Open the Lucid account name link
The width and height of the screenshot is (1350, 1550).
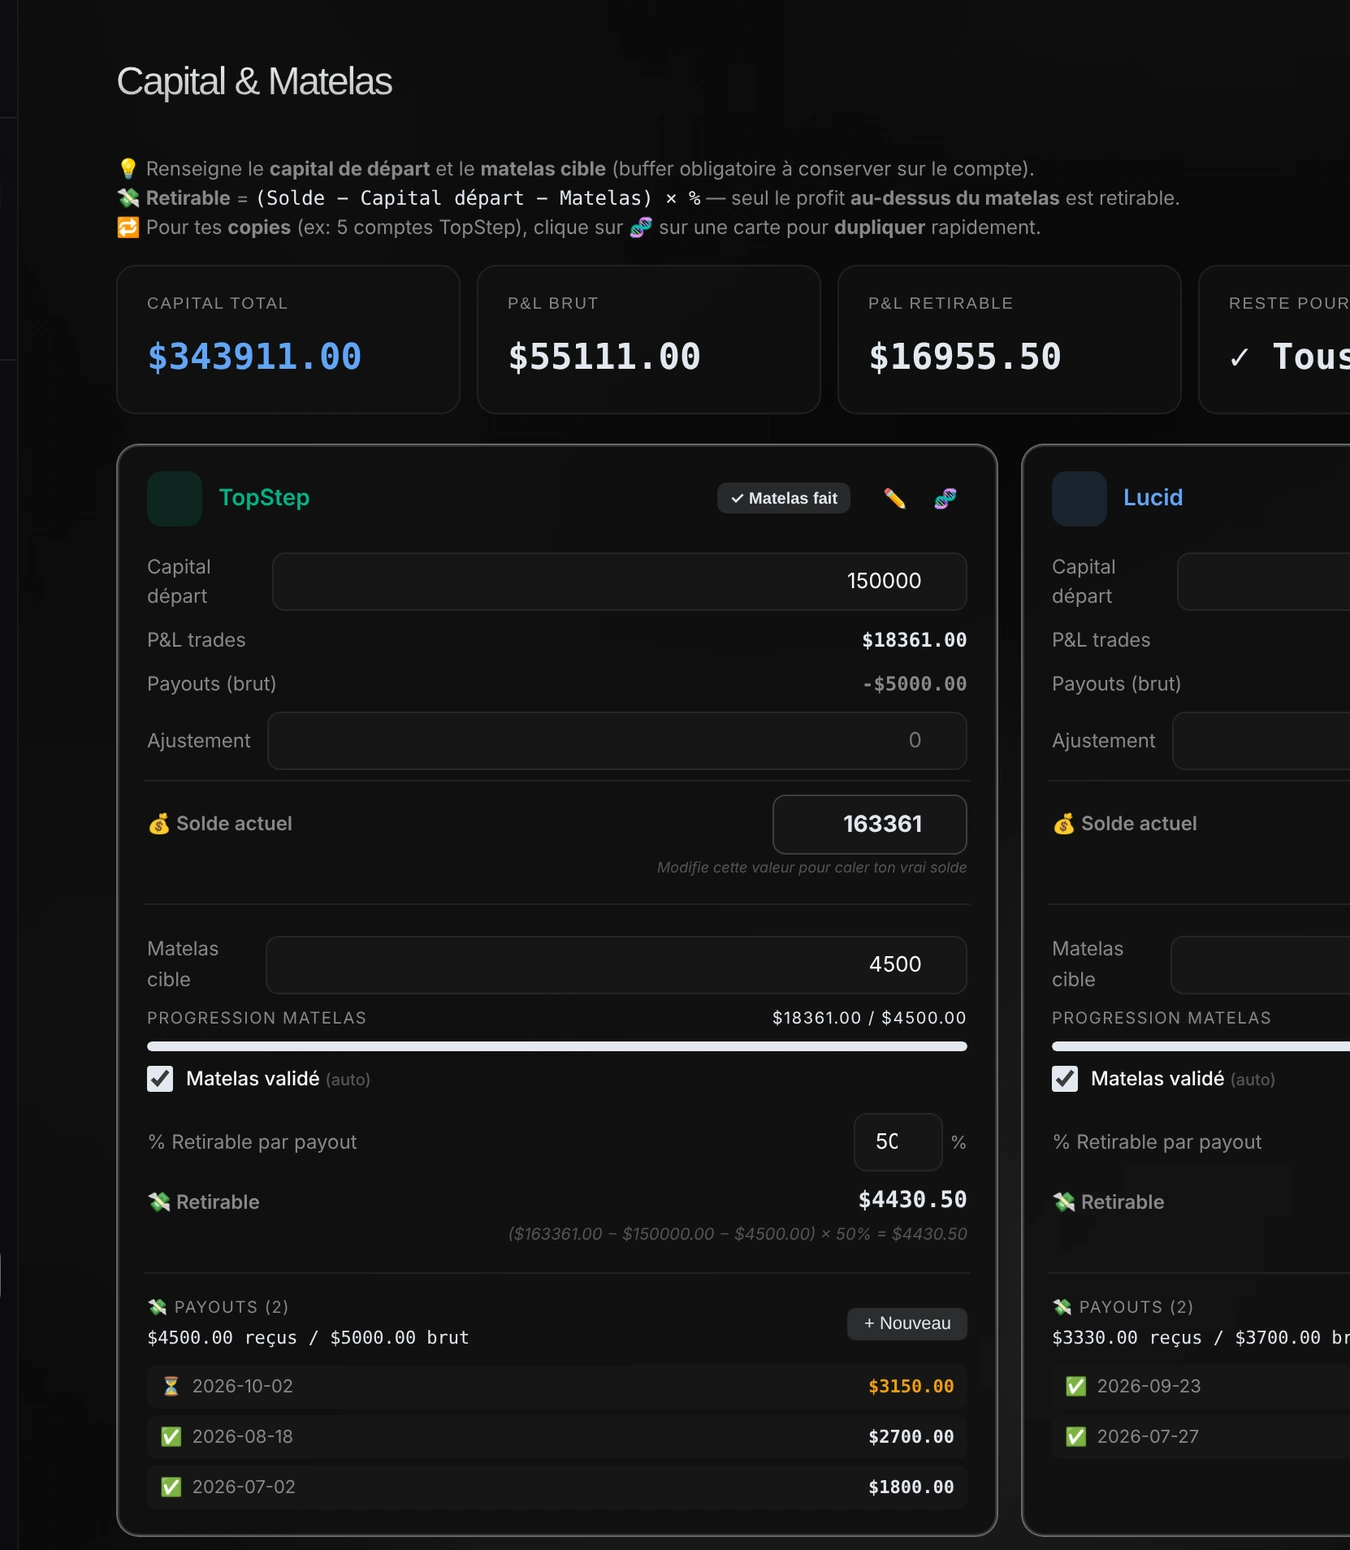click(1153, 498)
